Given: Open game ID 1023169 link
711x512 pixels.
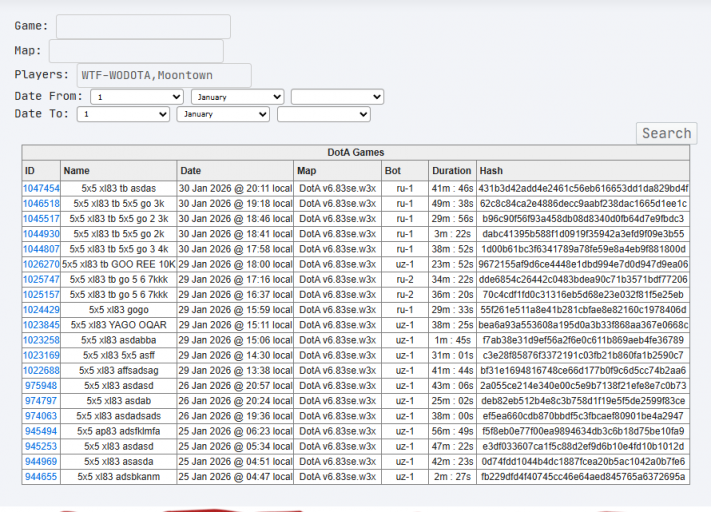Looking at the screenshot, I should 41,356.
